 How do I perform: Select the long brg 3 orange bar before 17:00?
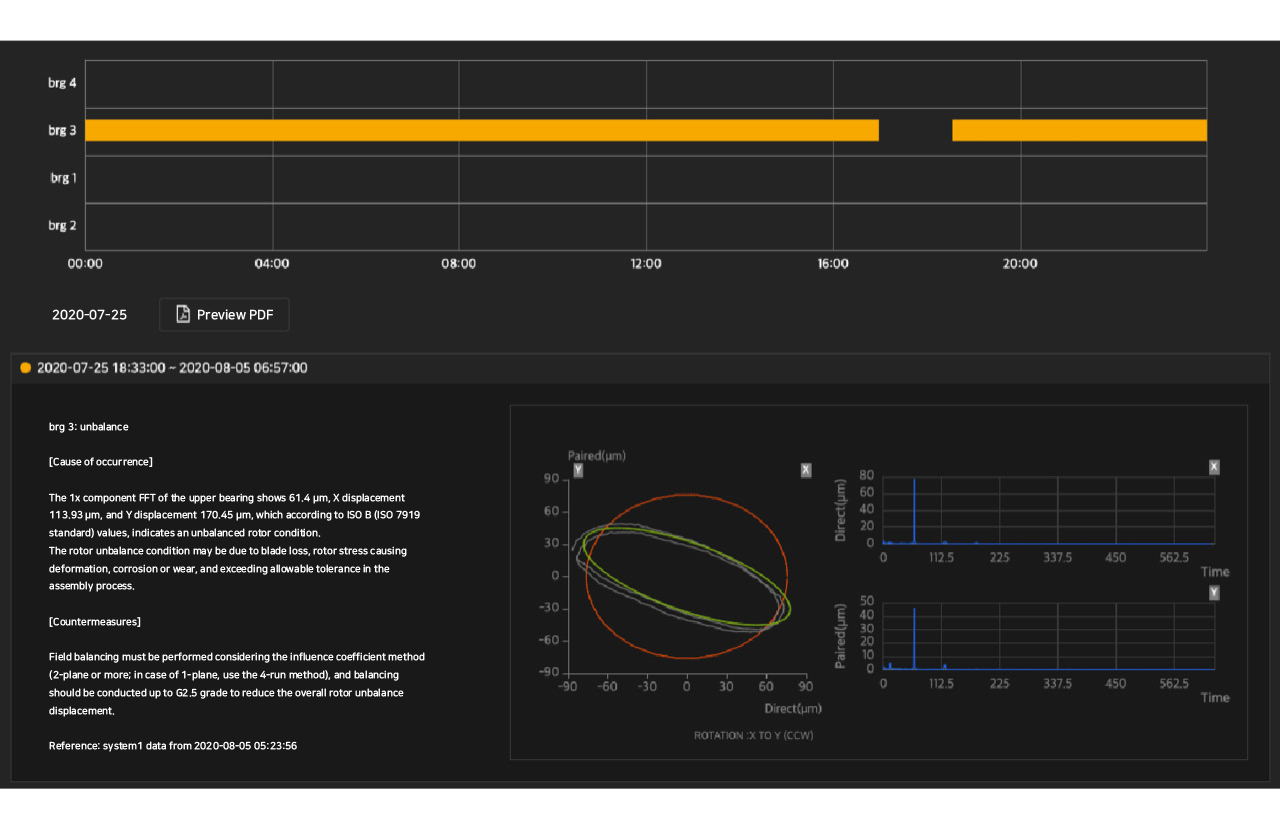482,130
